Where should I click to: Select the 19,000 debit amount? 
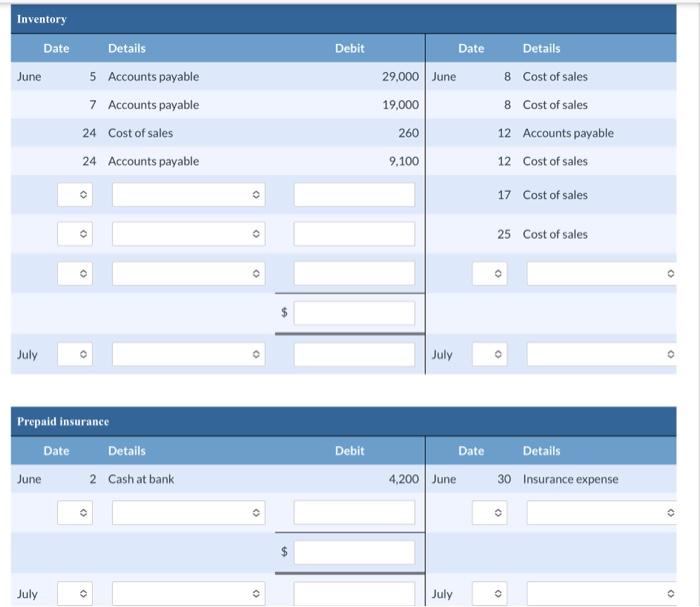point(400,104)
